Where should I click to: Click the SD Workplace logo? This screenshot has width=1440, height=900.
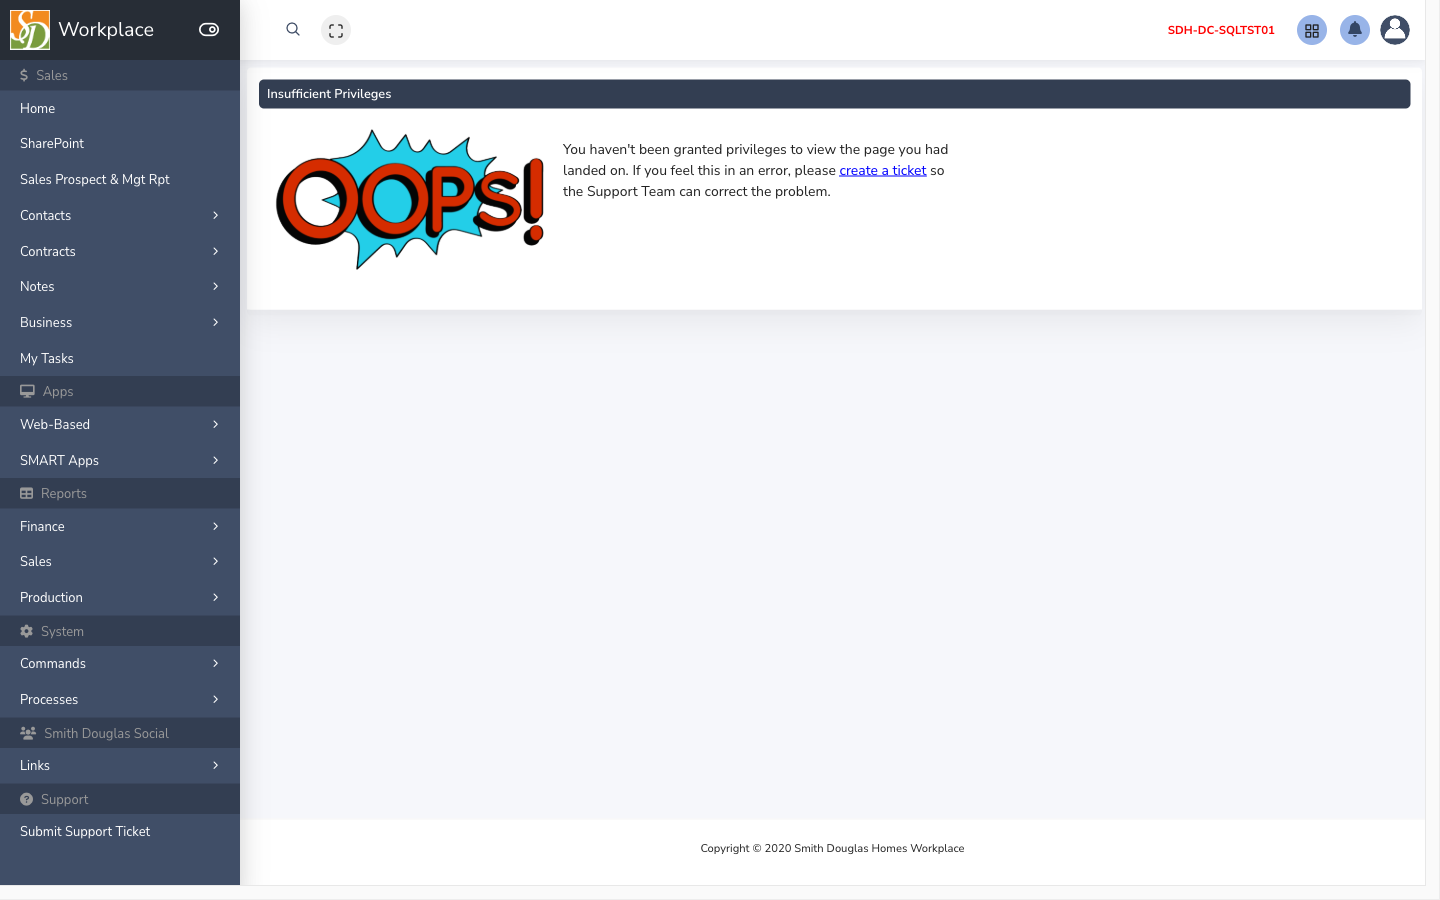click(x=30, y=30)
